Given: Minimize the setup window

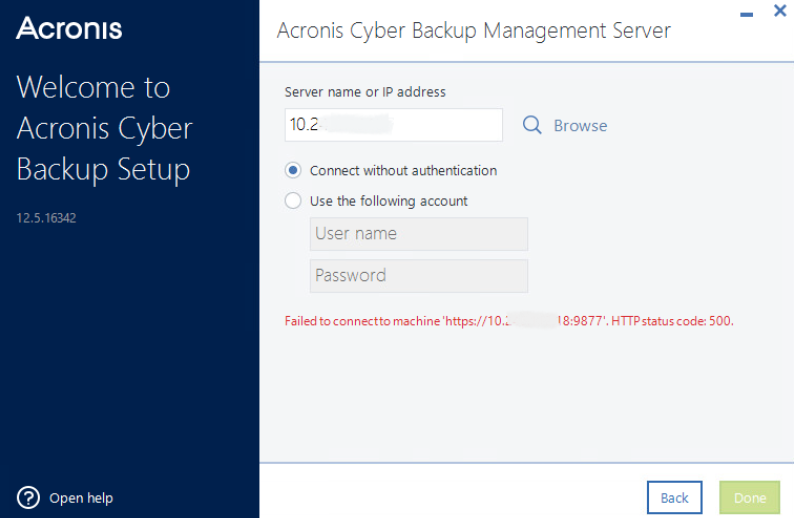Looking at the screenshot, I should coord(746,14).
